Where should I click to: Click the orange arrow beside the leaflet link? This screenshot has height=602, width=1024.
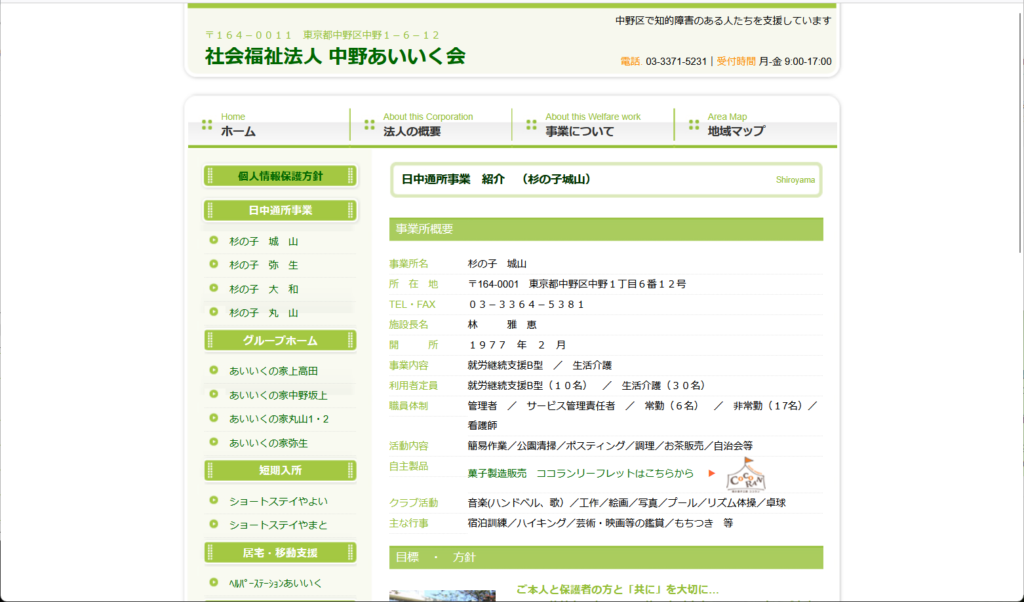tap(712, 473)
